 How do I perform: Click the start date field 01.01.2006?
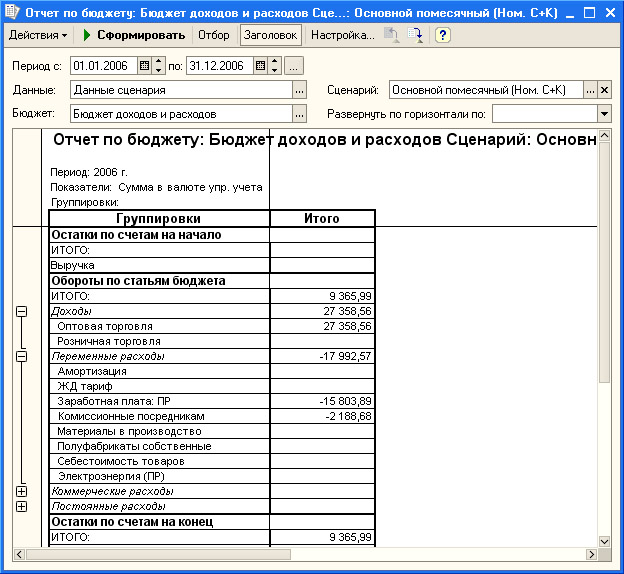(104, 66)
